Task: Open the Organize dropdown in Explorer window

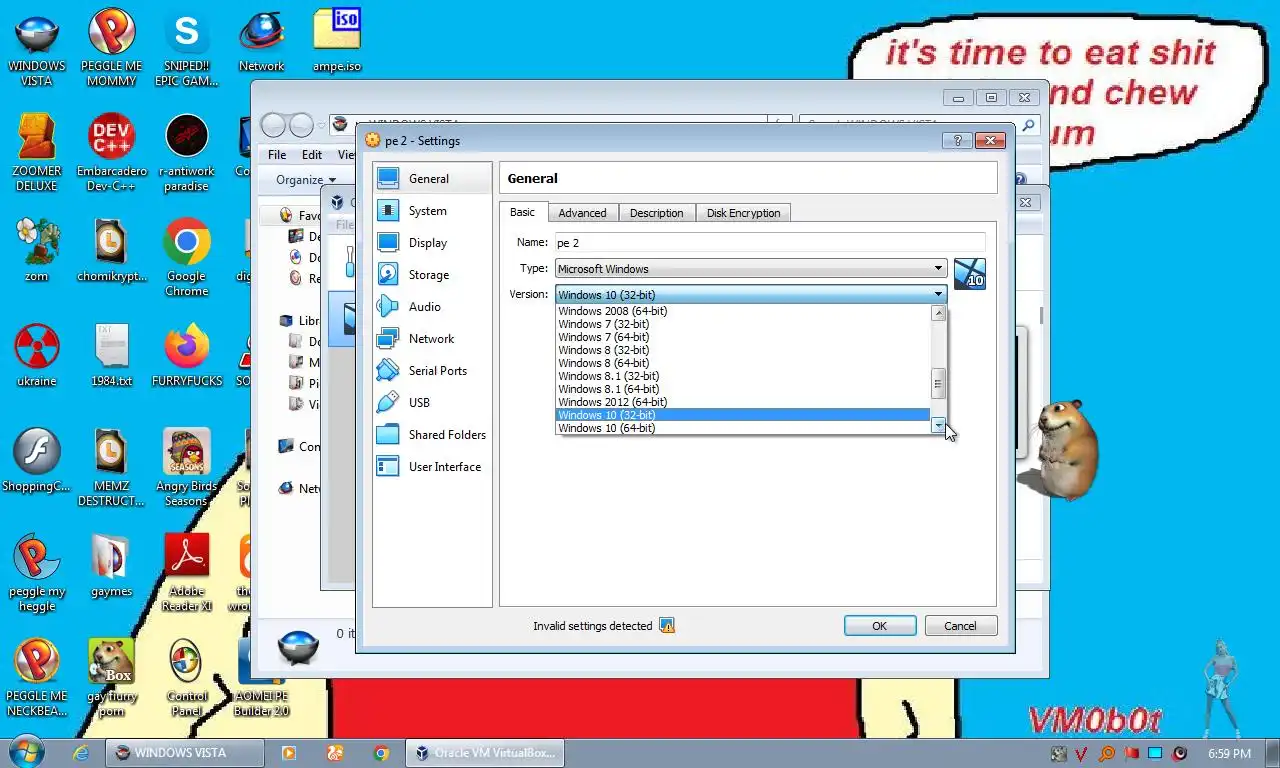Action: (306, 180)
